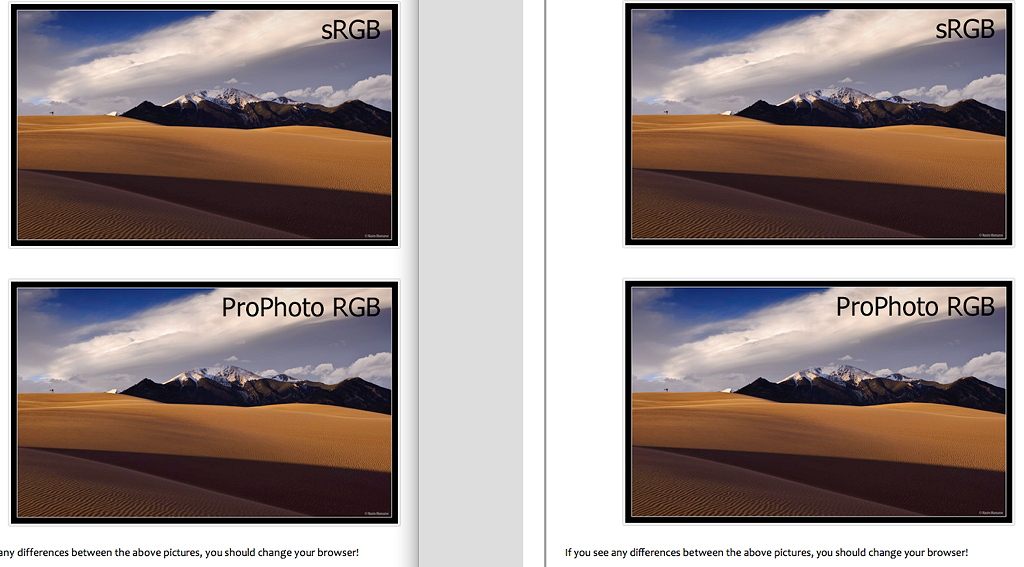Click the copyright watermark on right ProPhoto photo

[991, 512]
